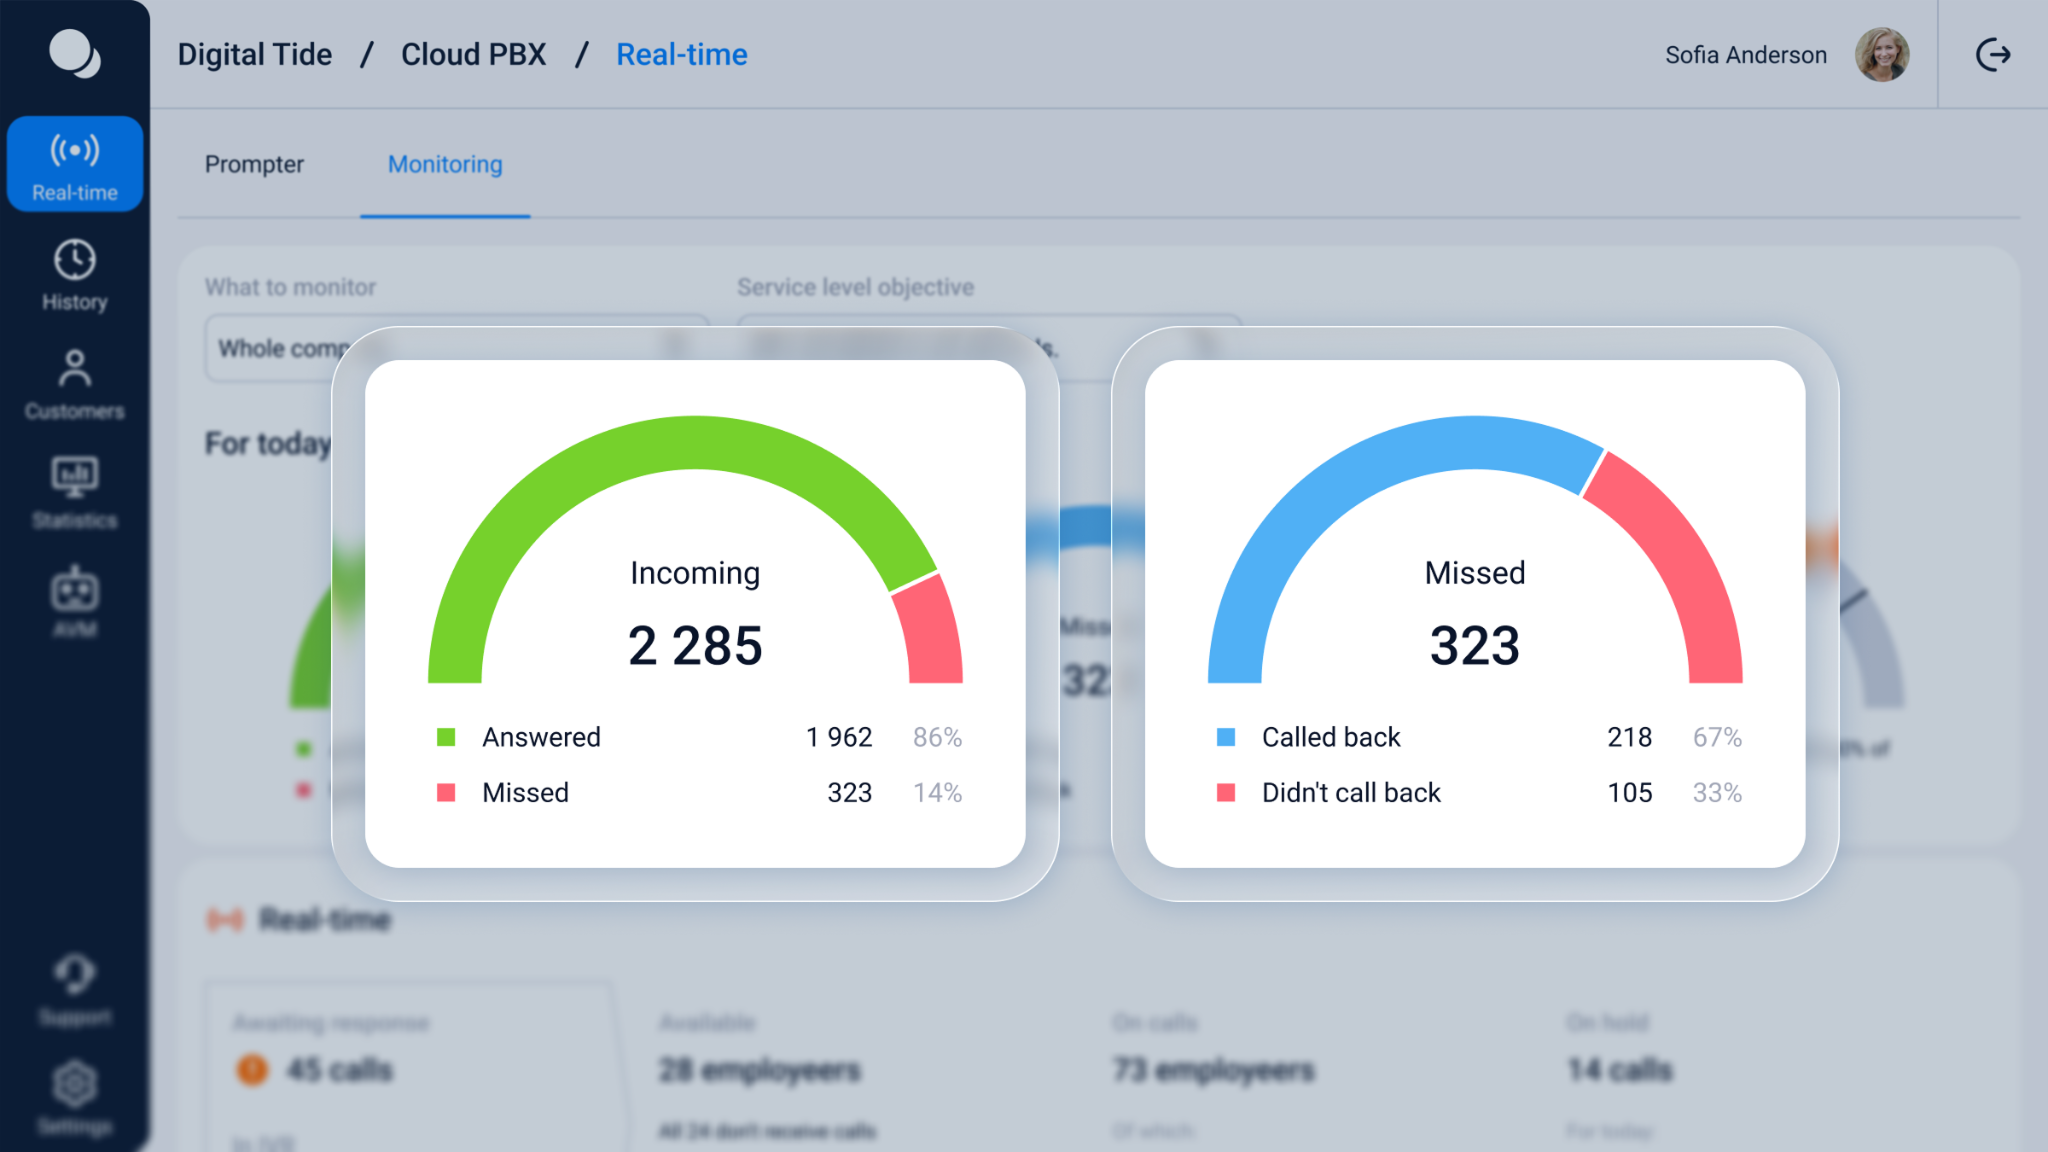Open the Statistics sidebar section
This screenshot has width=2048, height=1152.
pyautogui.click(x=75, y=494)
